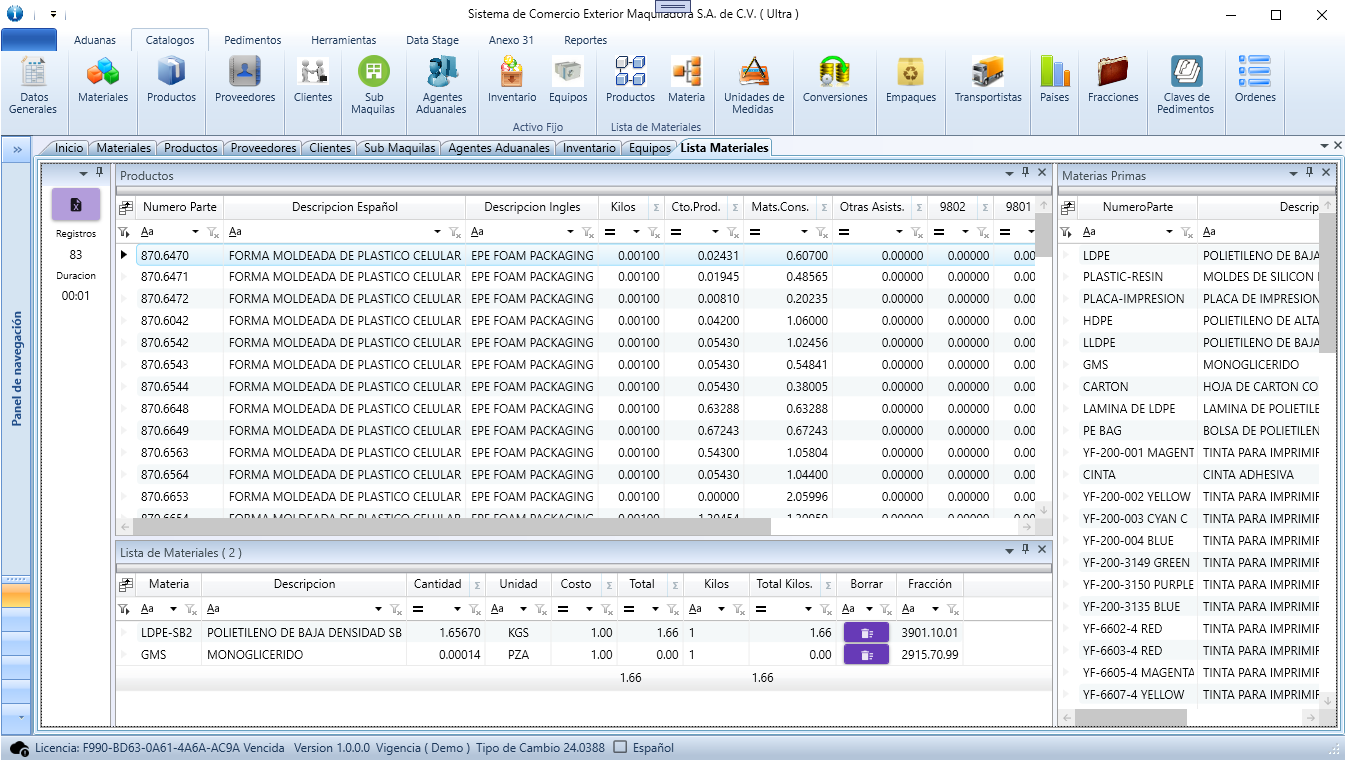
Task: Click the Productos grid horizontal scrollbar
Action: click(x=450, y=526)
